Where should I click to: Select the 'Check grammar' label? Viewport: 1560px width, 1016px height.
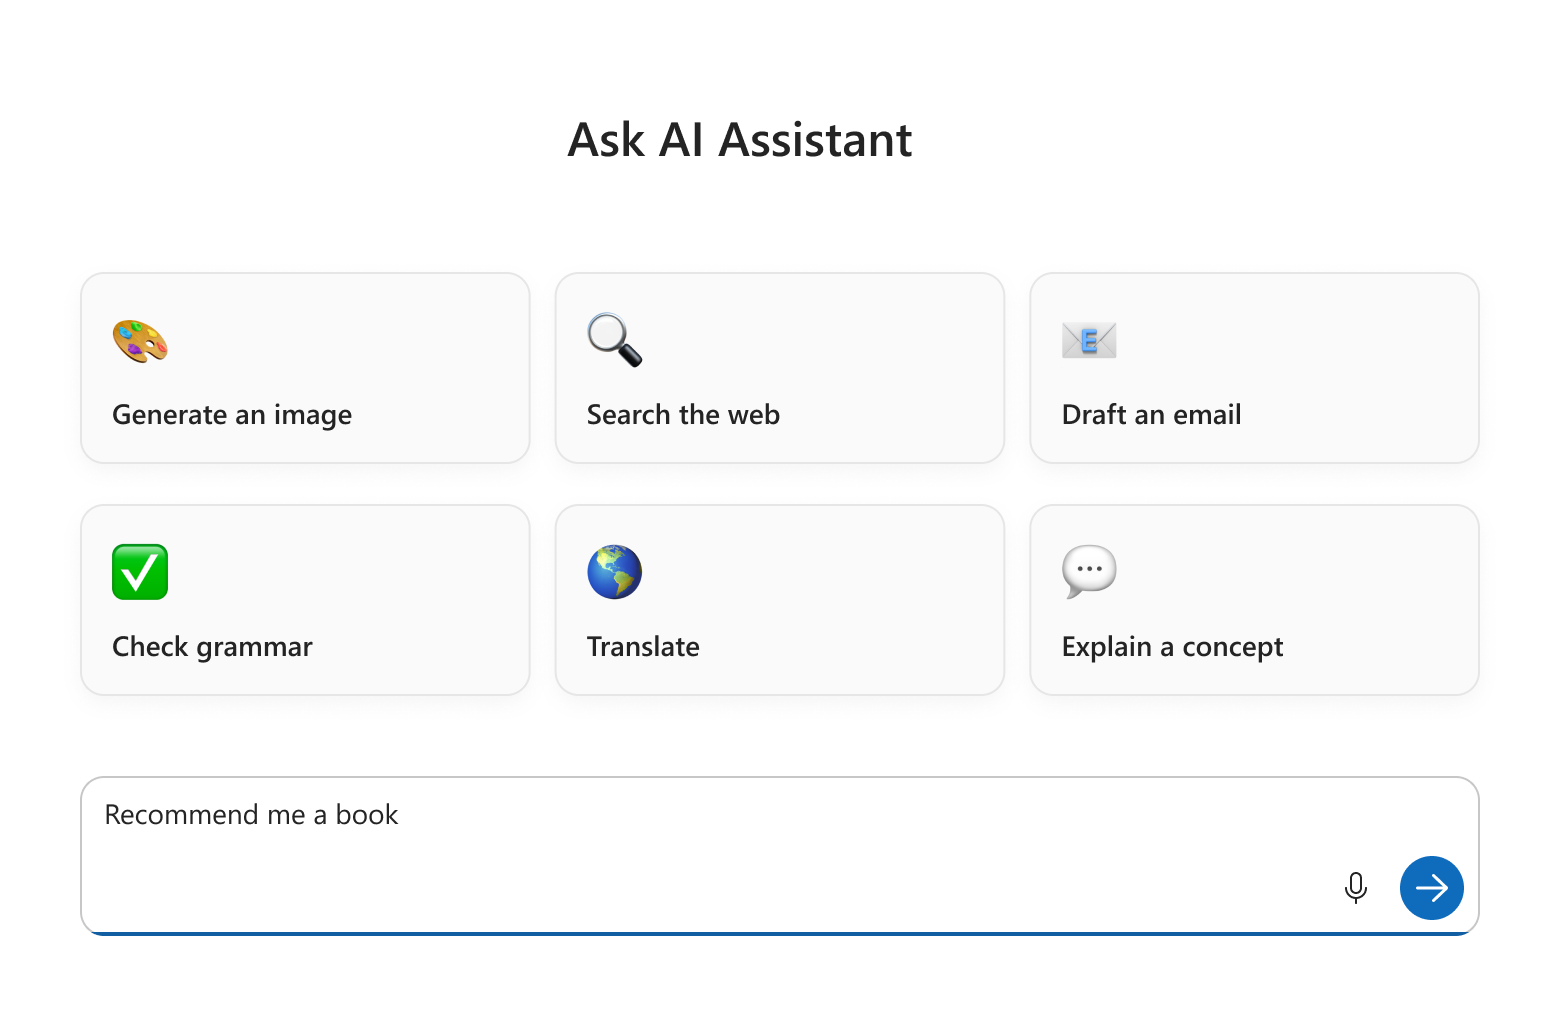[212, 647]
